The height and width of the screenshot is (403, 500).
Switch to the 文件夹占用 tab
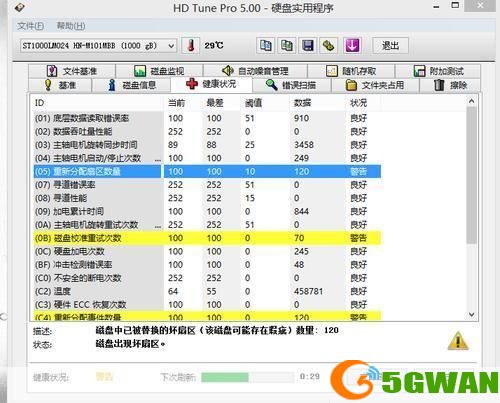(375, 85)
